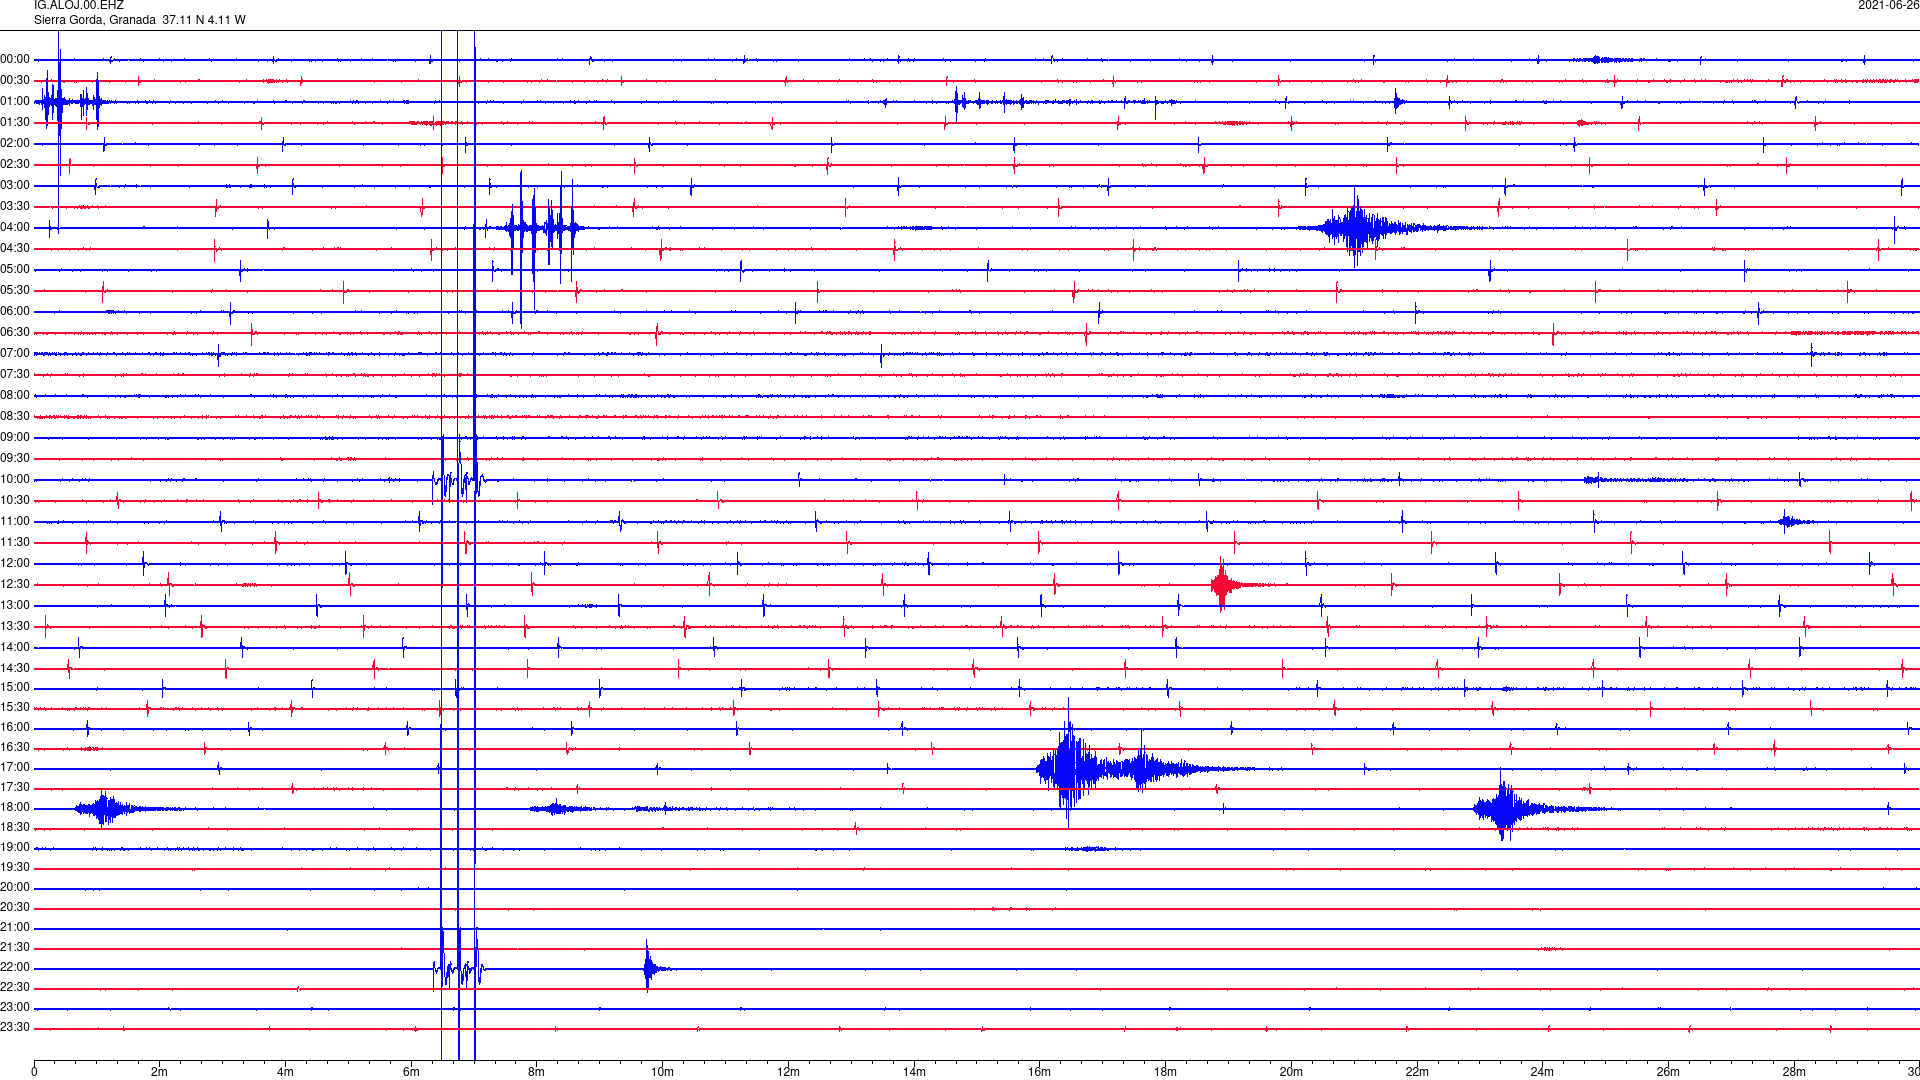Click the 12m axis tick label

coord(788,1073)
